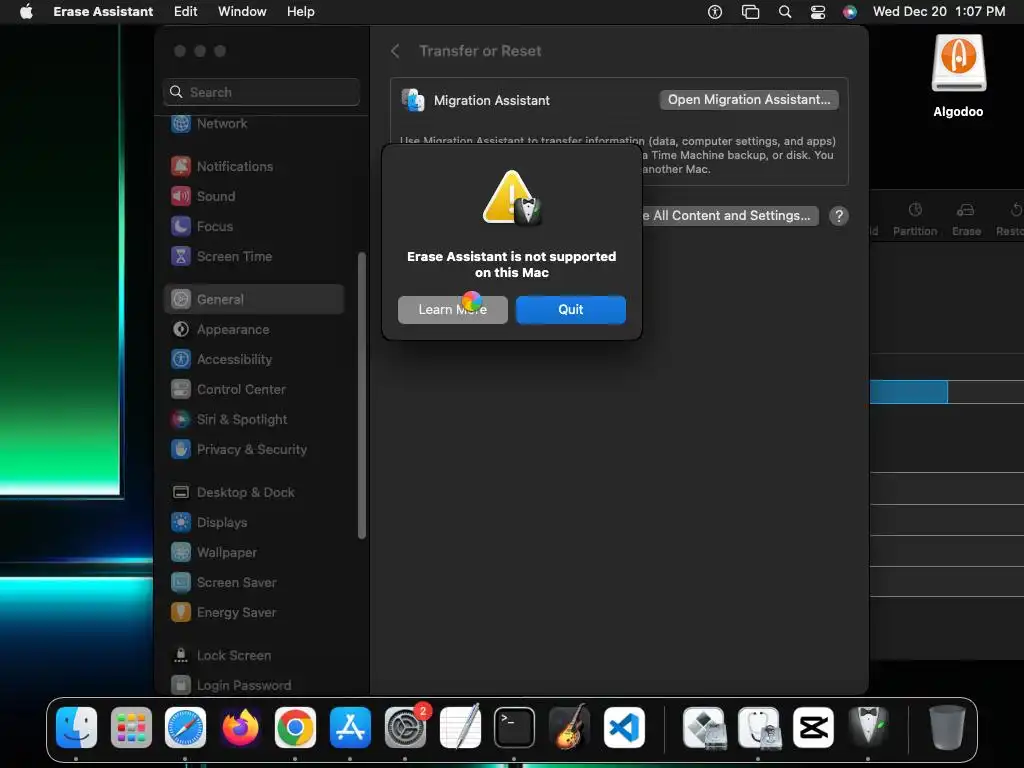Select Accessibility in the sidebar
The image size is (1024, 768).
(x=255, y=360)
